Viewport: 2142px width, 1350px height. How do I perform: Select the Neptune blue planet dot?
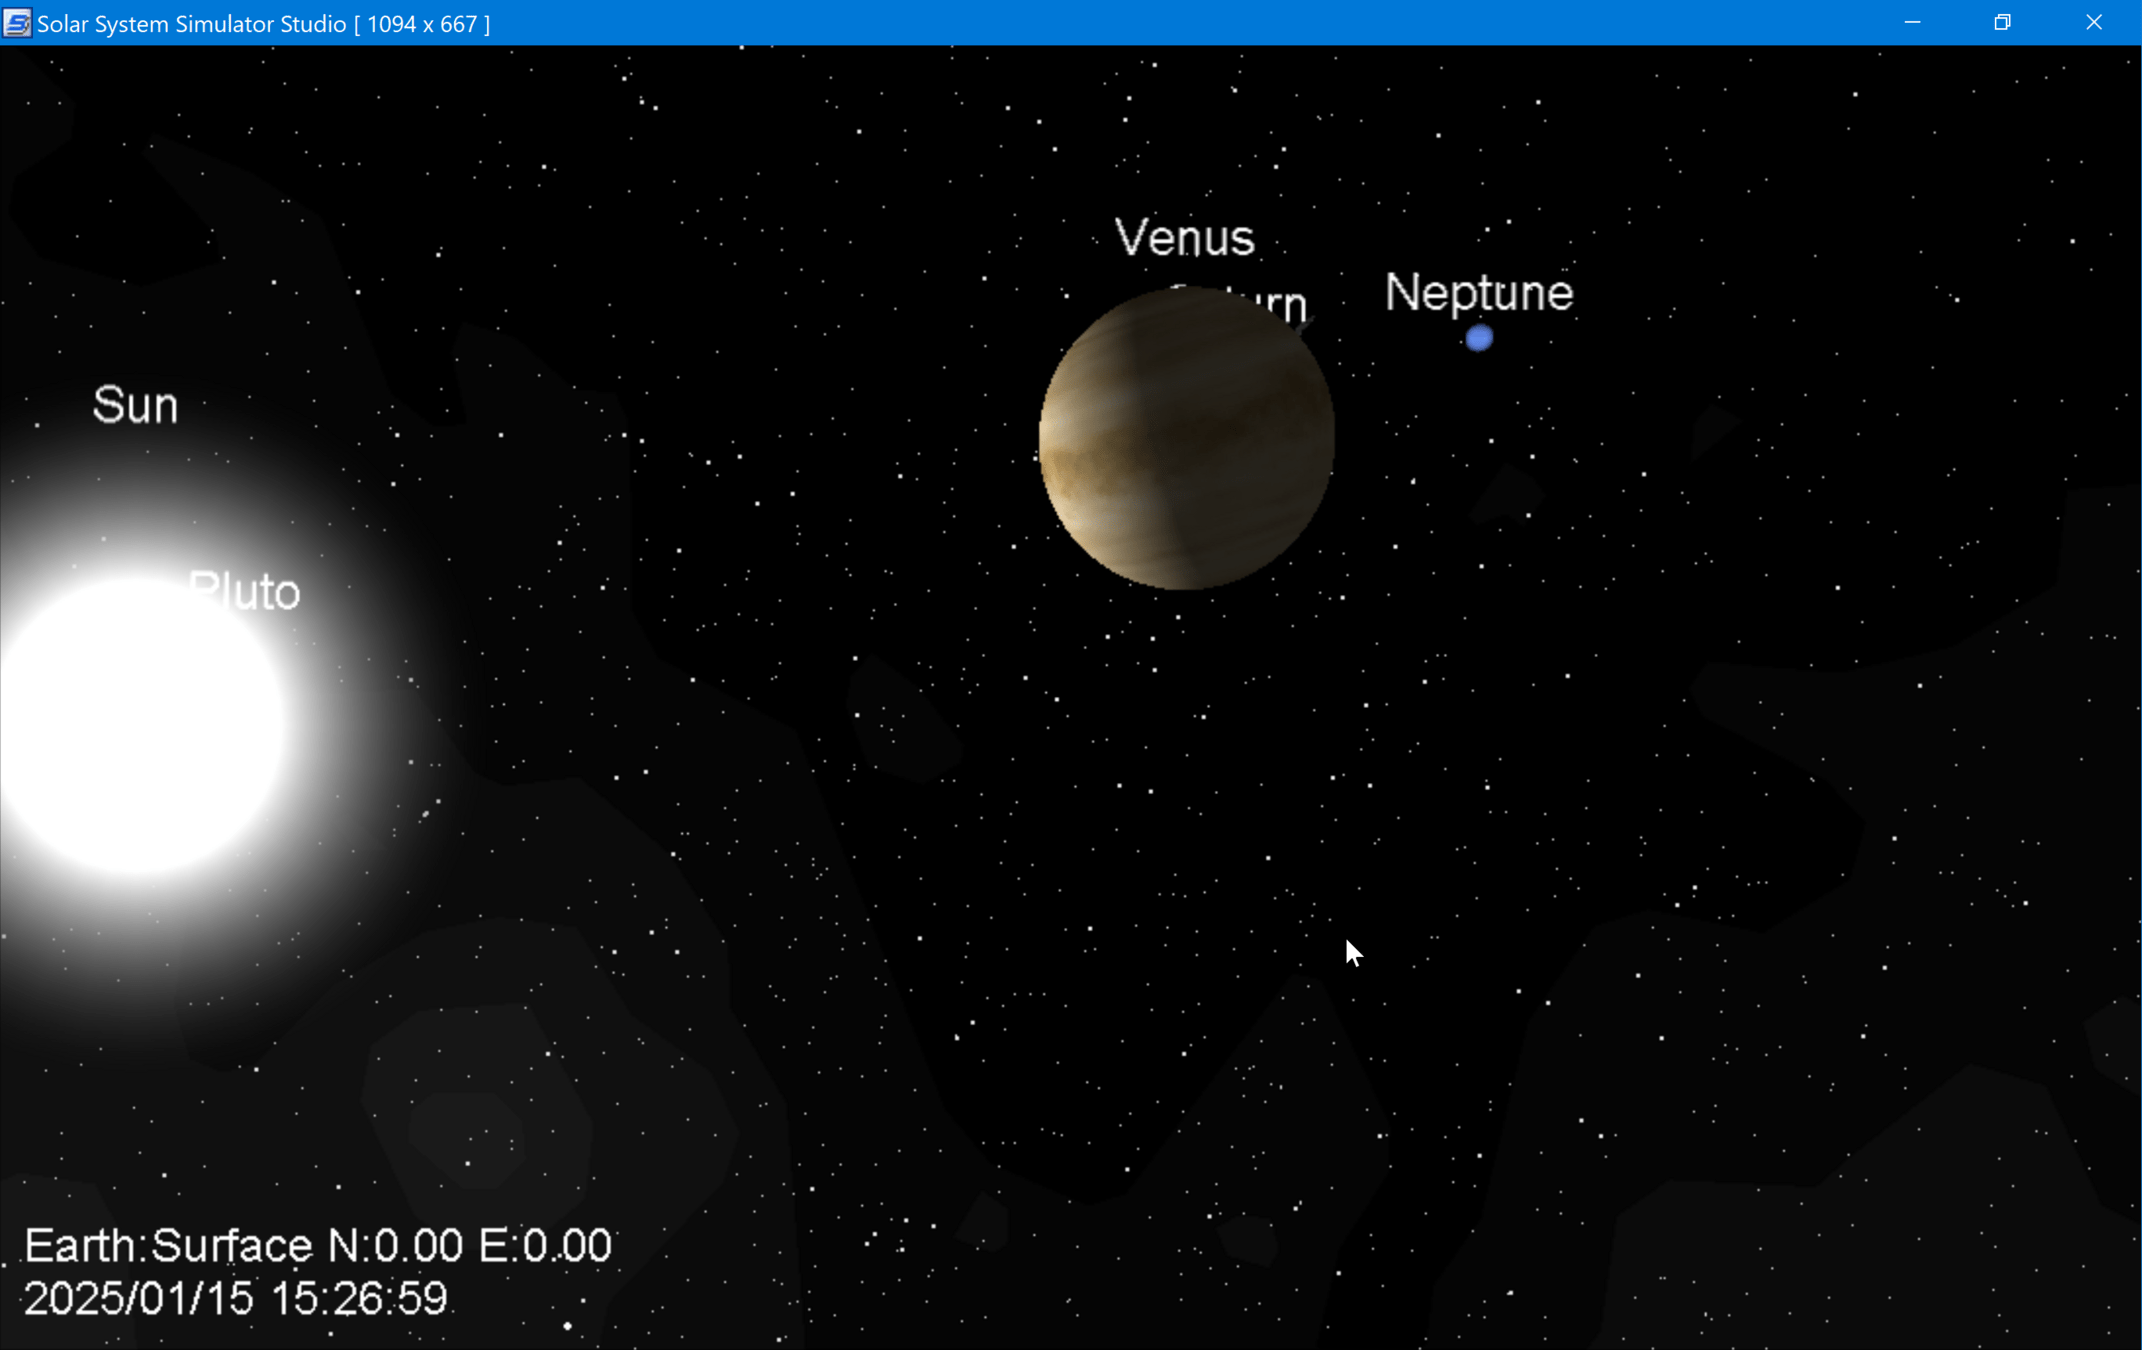pos(1479,339)
